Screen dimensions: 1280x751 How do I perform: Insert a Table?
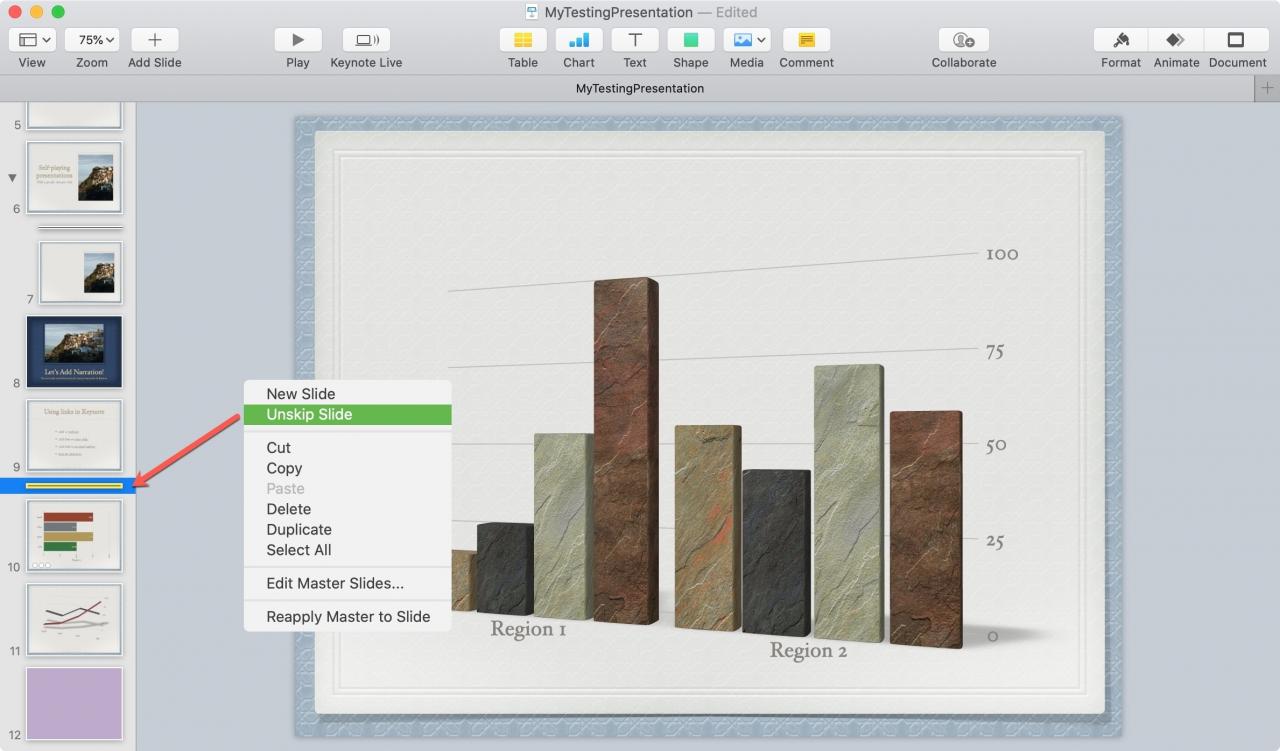[523, 40]
